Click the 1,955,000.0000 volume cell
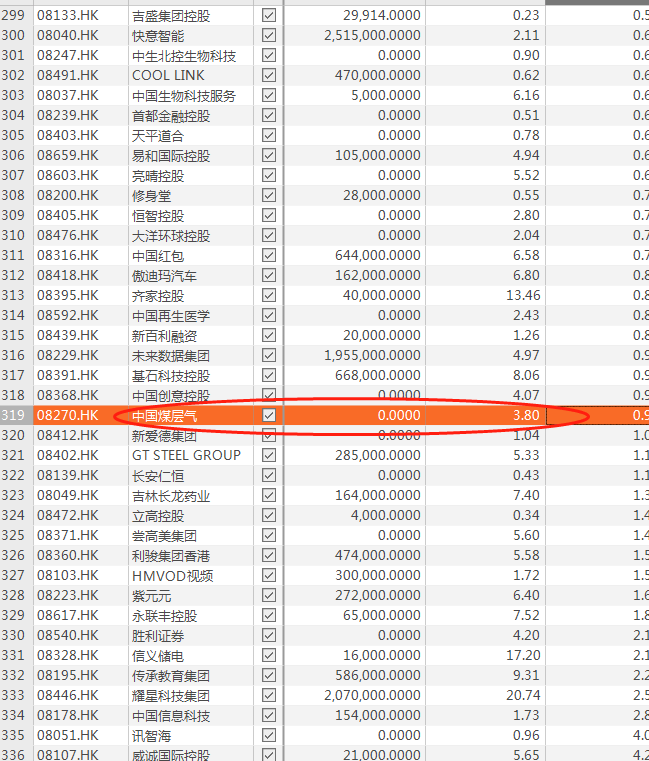 coord(355,355)
